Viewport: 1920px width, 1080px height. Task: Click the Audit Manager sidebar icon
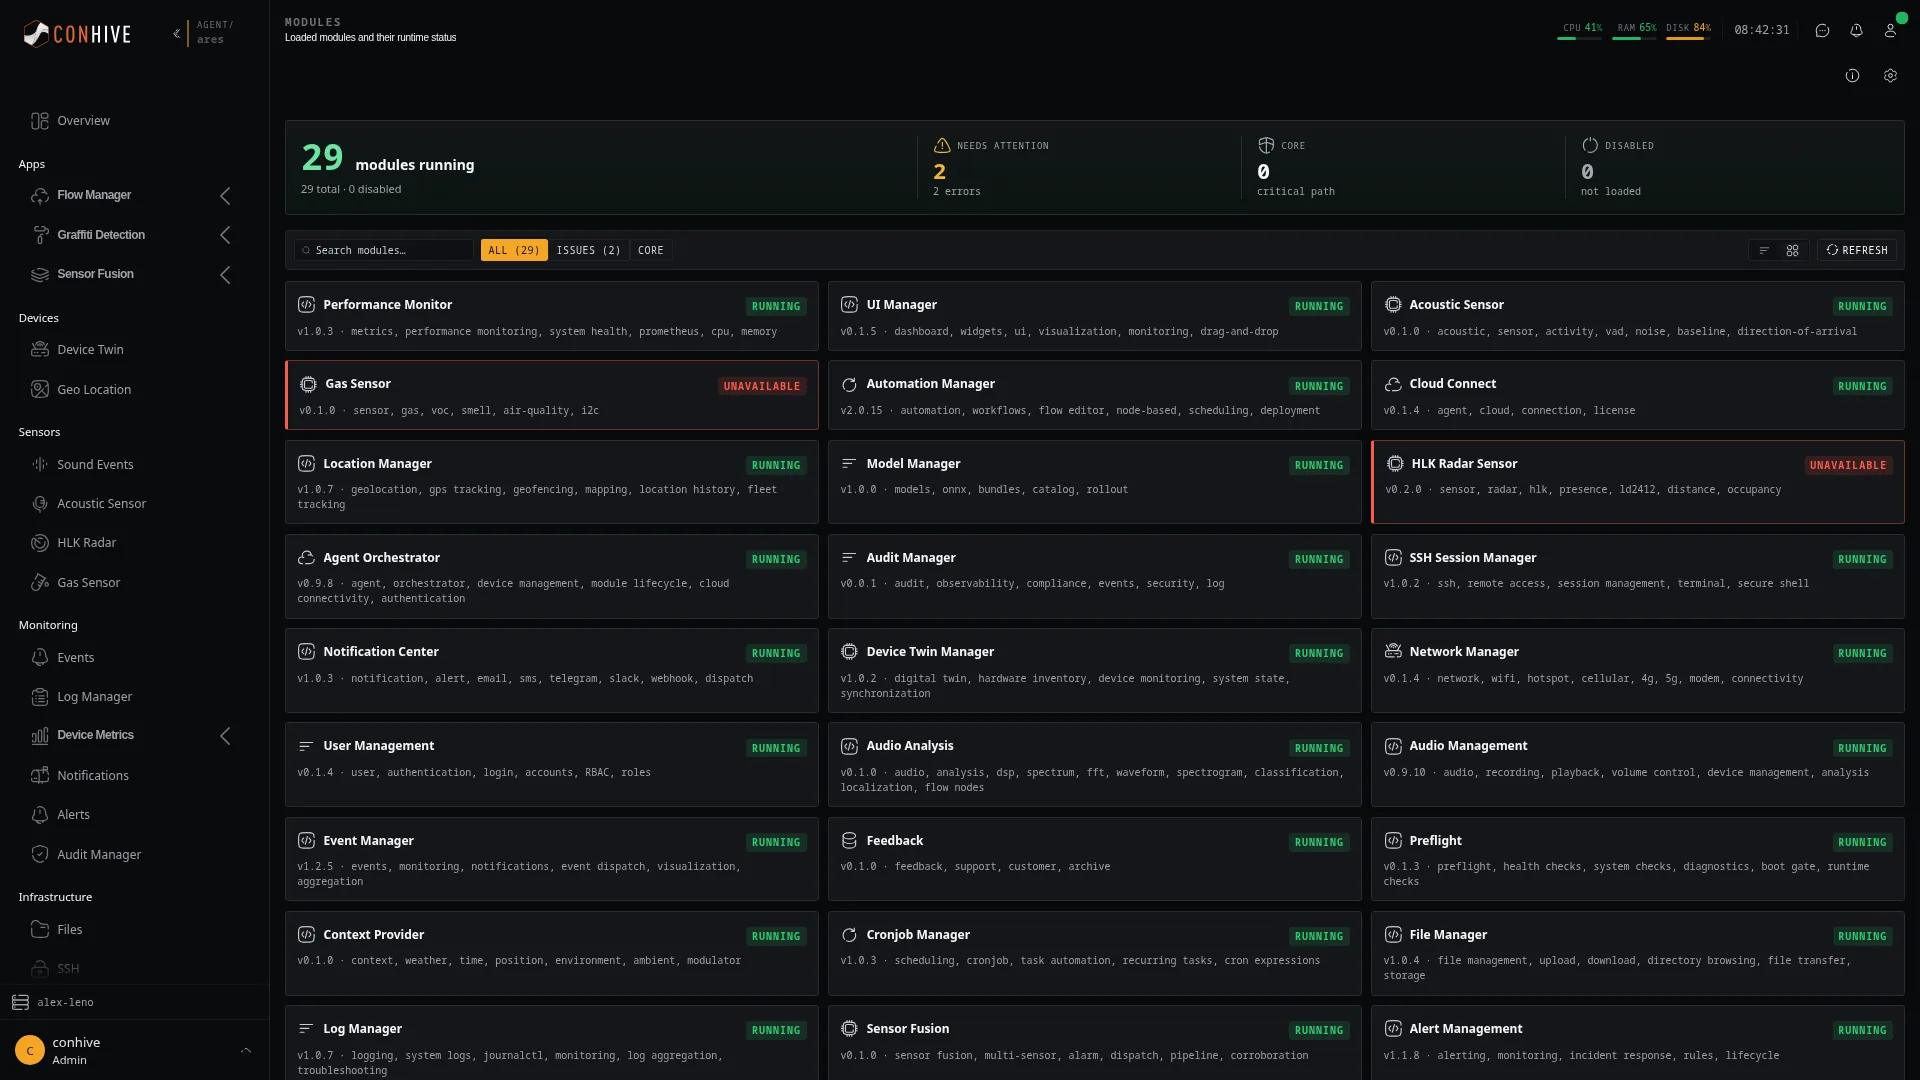pos(40,854)
